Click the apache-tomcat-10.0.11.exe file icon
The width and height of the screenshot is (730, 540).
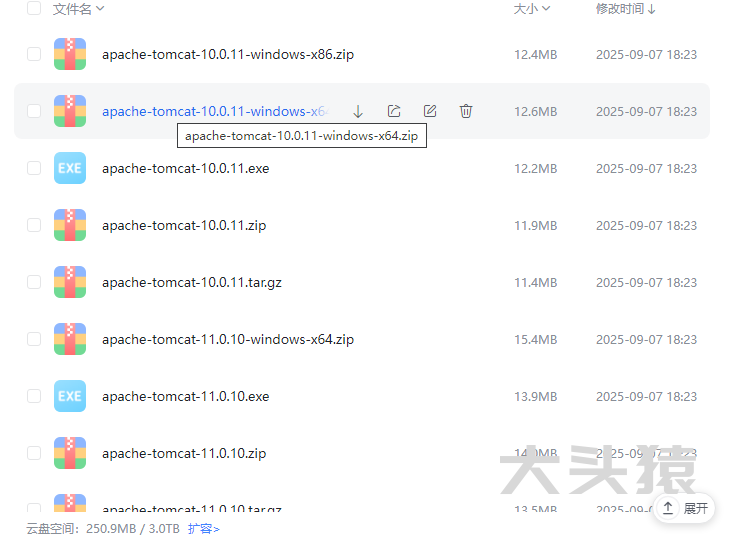[70, 168]
